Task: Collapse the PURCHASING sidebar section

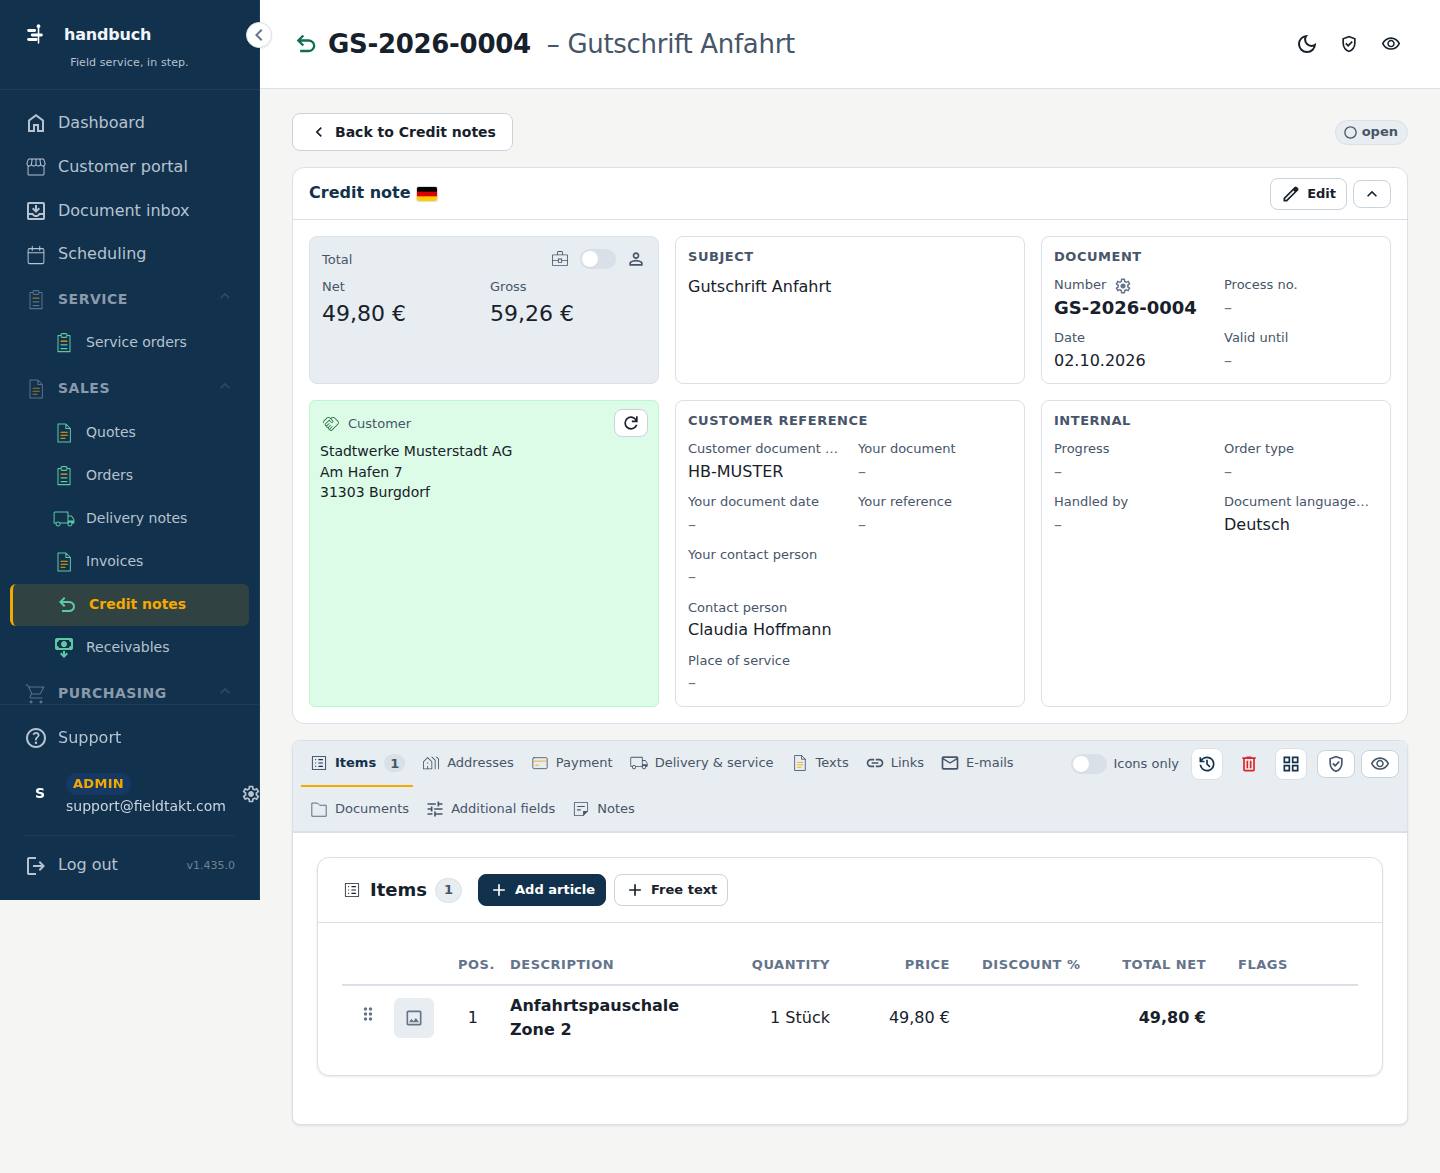Action: (x=225, y=692)
